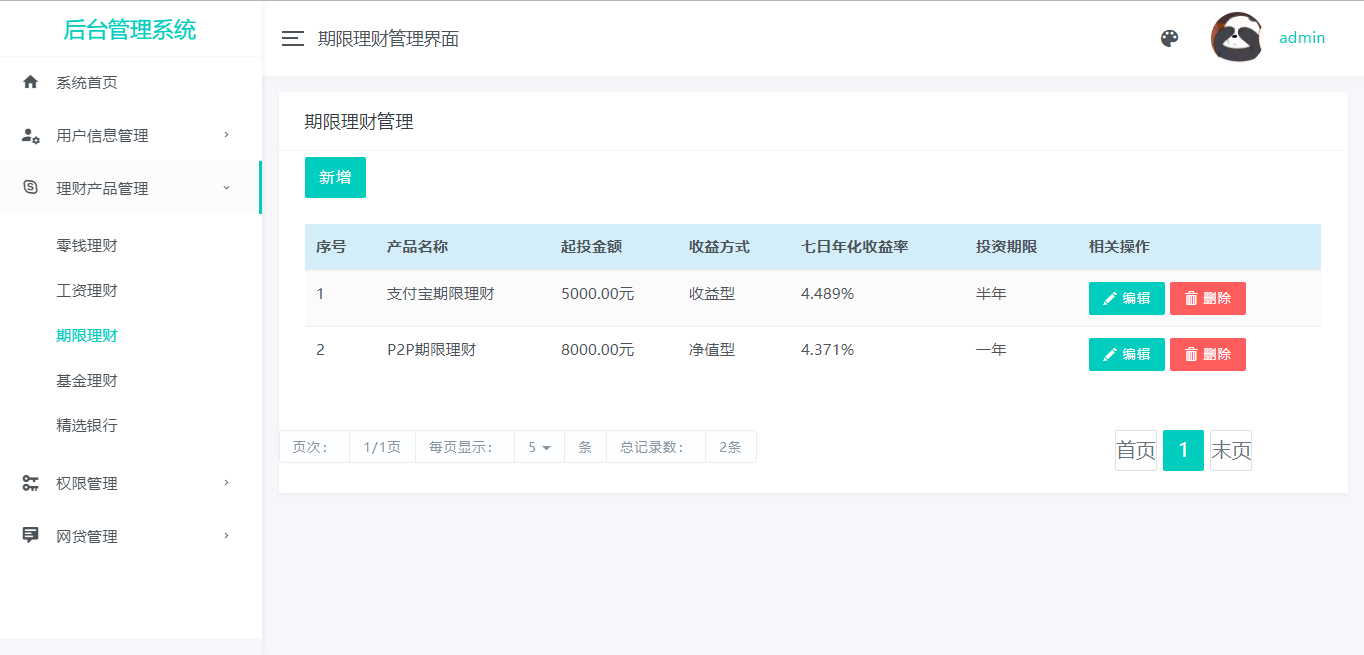Click the 新增 button
The height and width of the screenshot is (655, 1364).
tap(335, 177)
